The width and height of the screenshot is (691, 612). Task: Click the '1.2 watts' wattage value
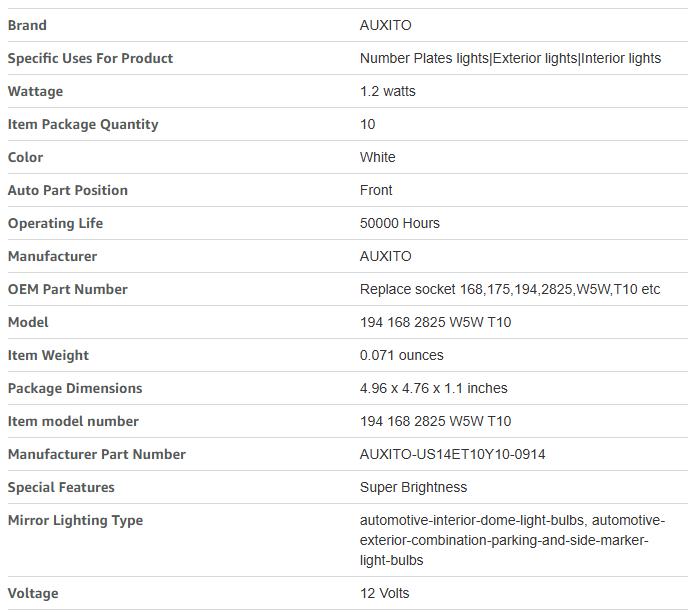click(x=387, y=91)
